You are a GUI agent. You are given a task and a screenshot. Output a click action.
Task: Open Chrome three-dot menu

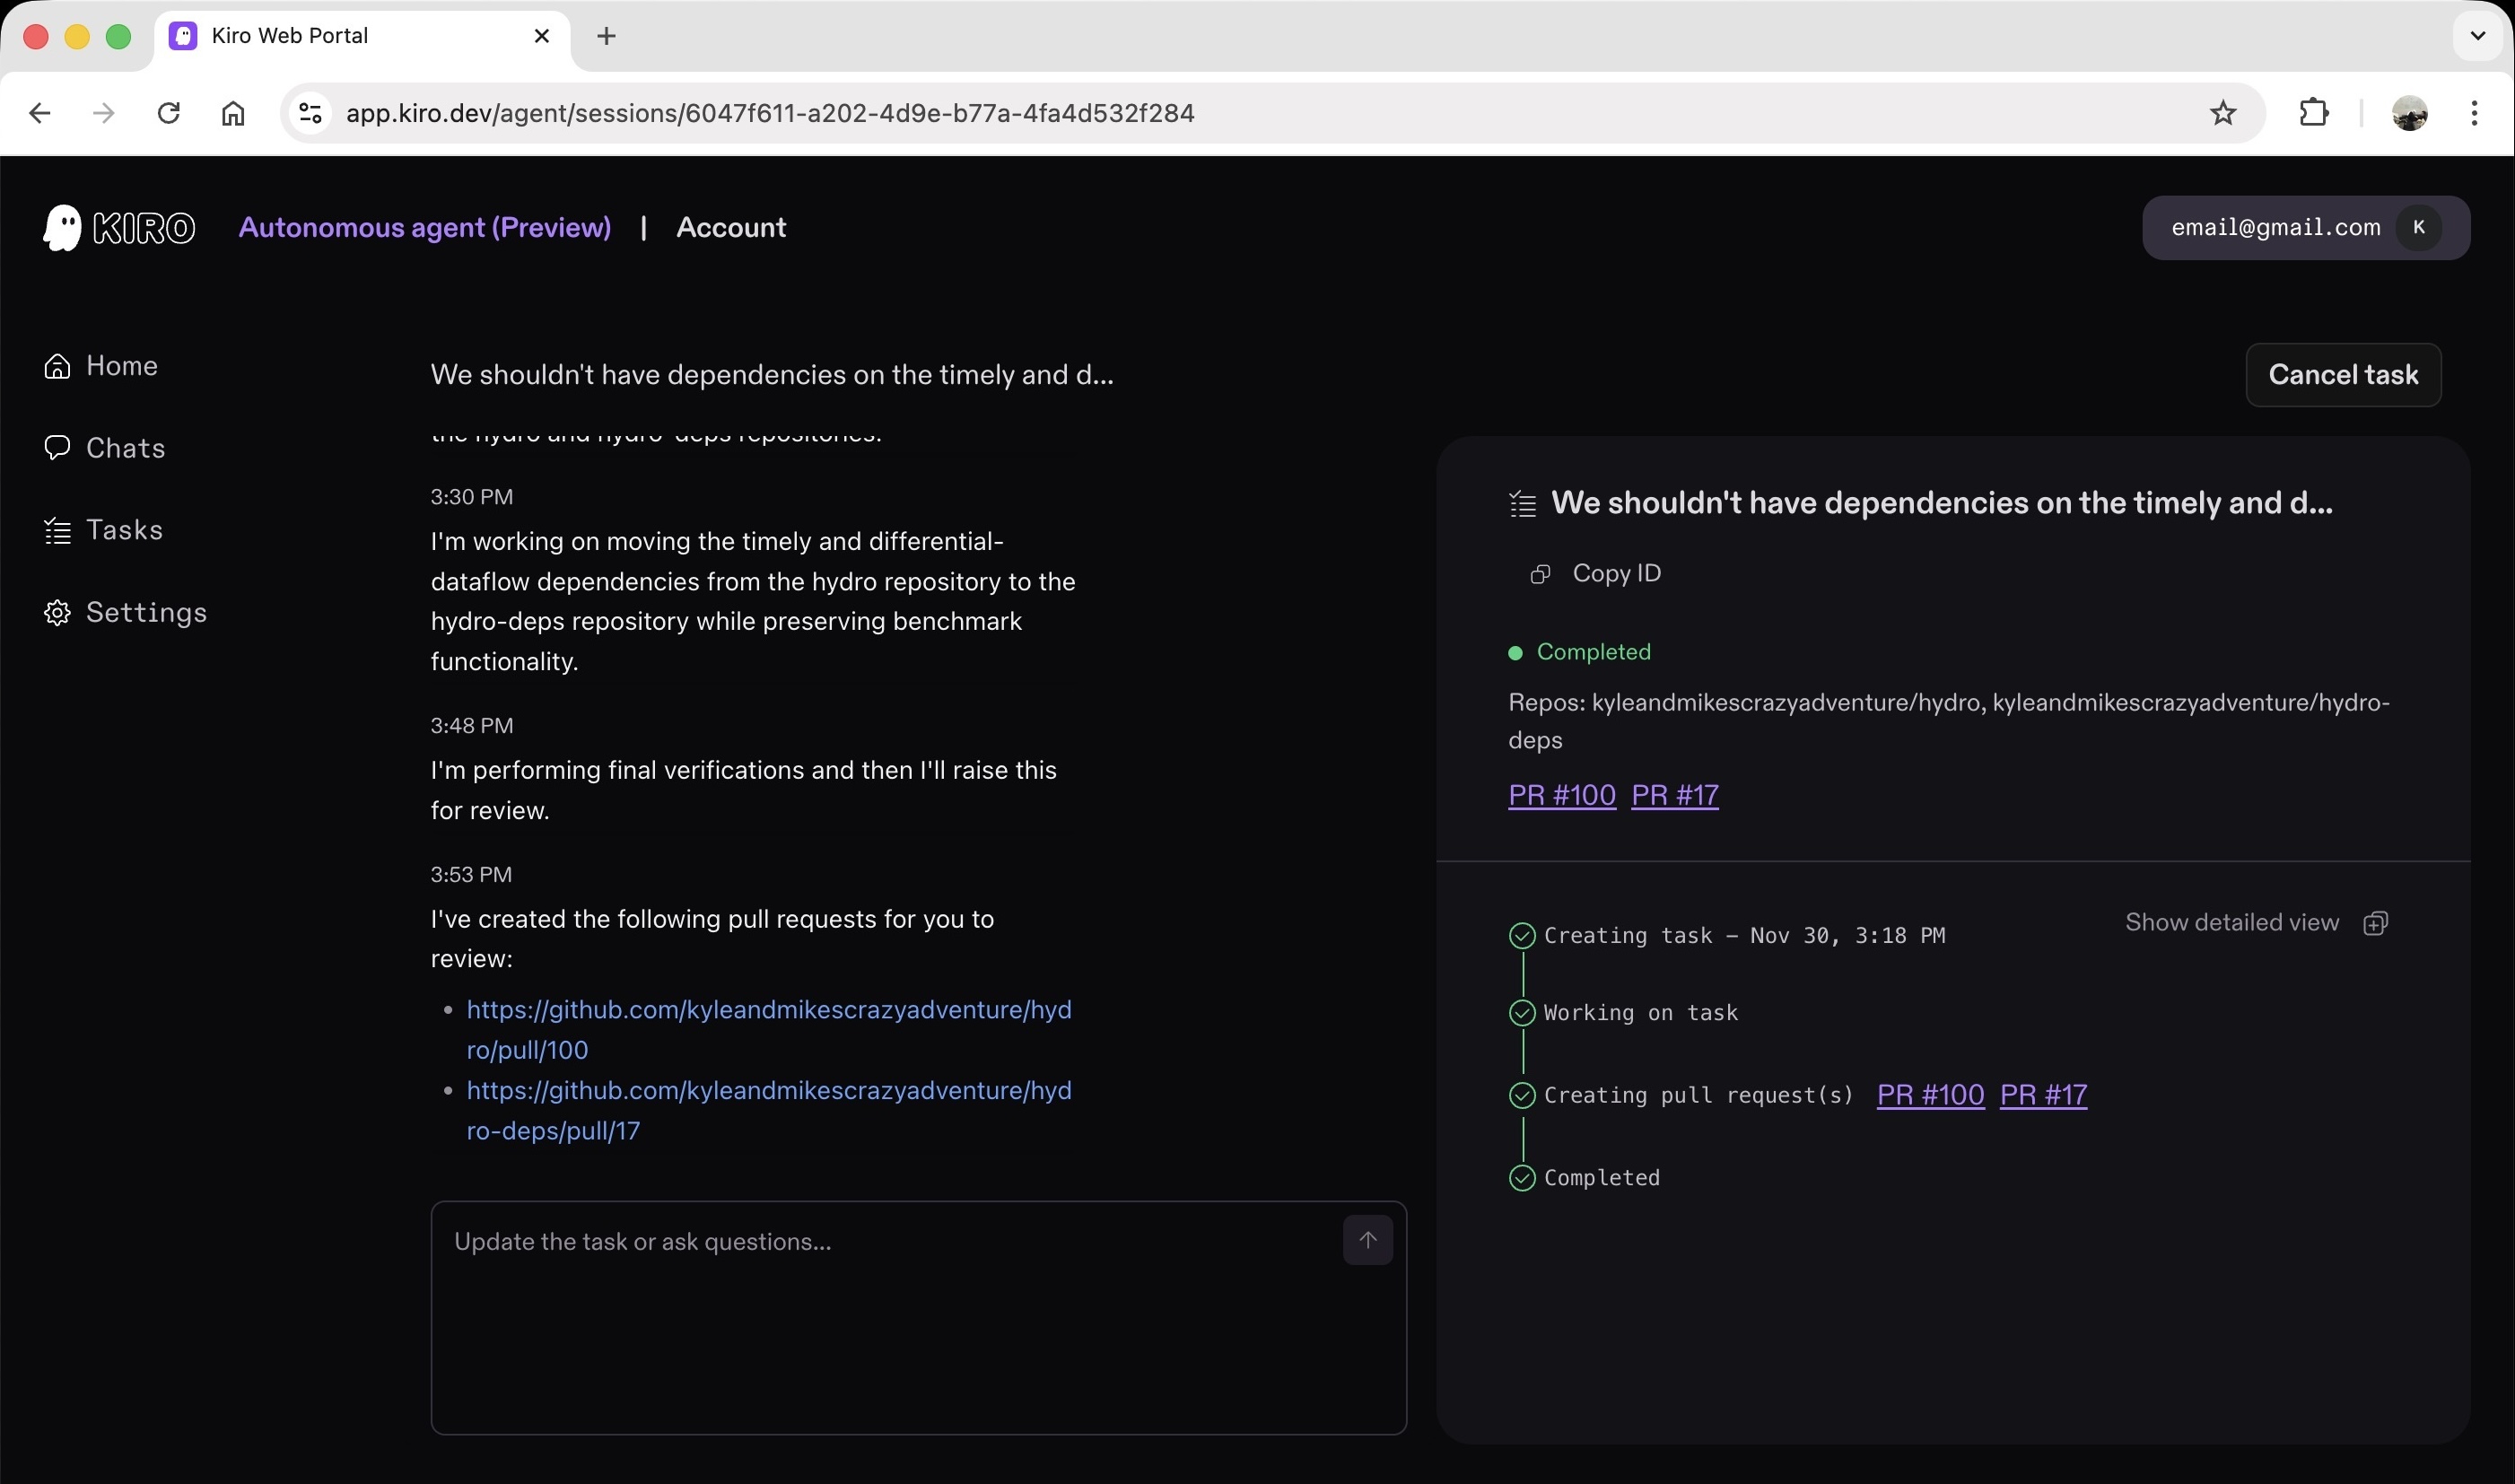tap(2474, 113)
